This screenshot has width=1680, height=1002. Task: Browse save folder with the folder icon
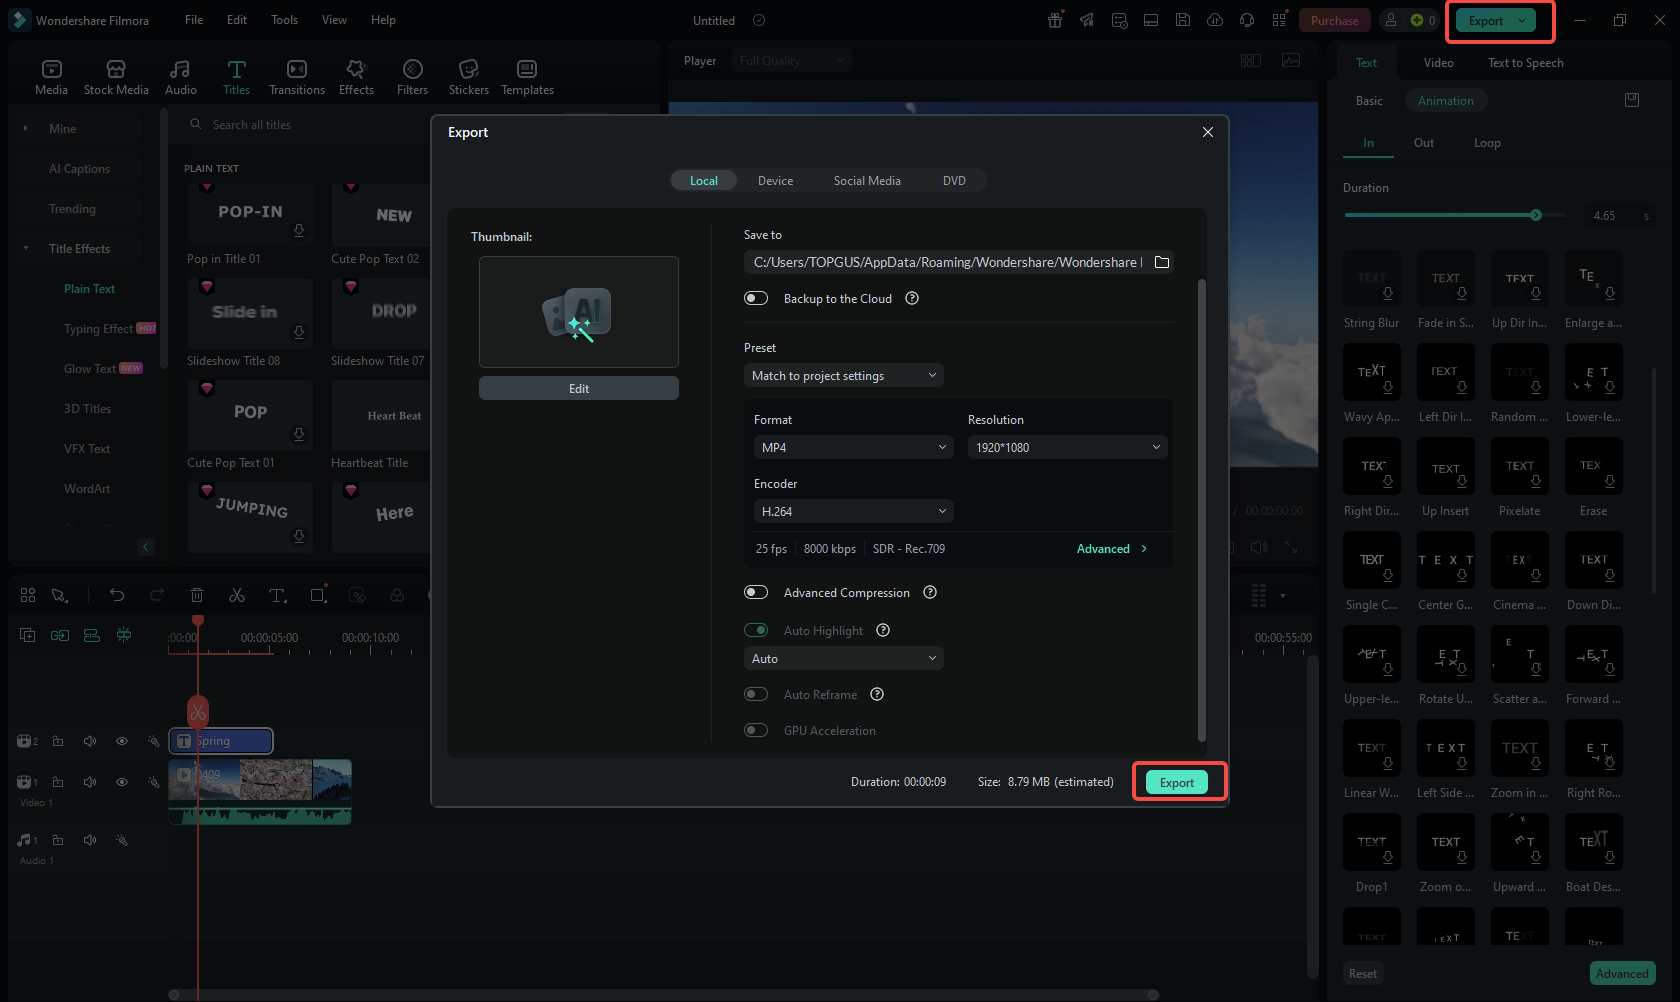click(x=1162, y=262)
